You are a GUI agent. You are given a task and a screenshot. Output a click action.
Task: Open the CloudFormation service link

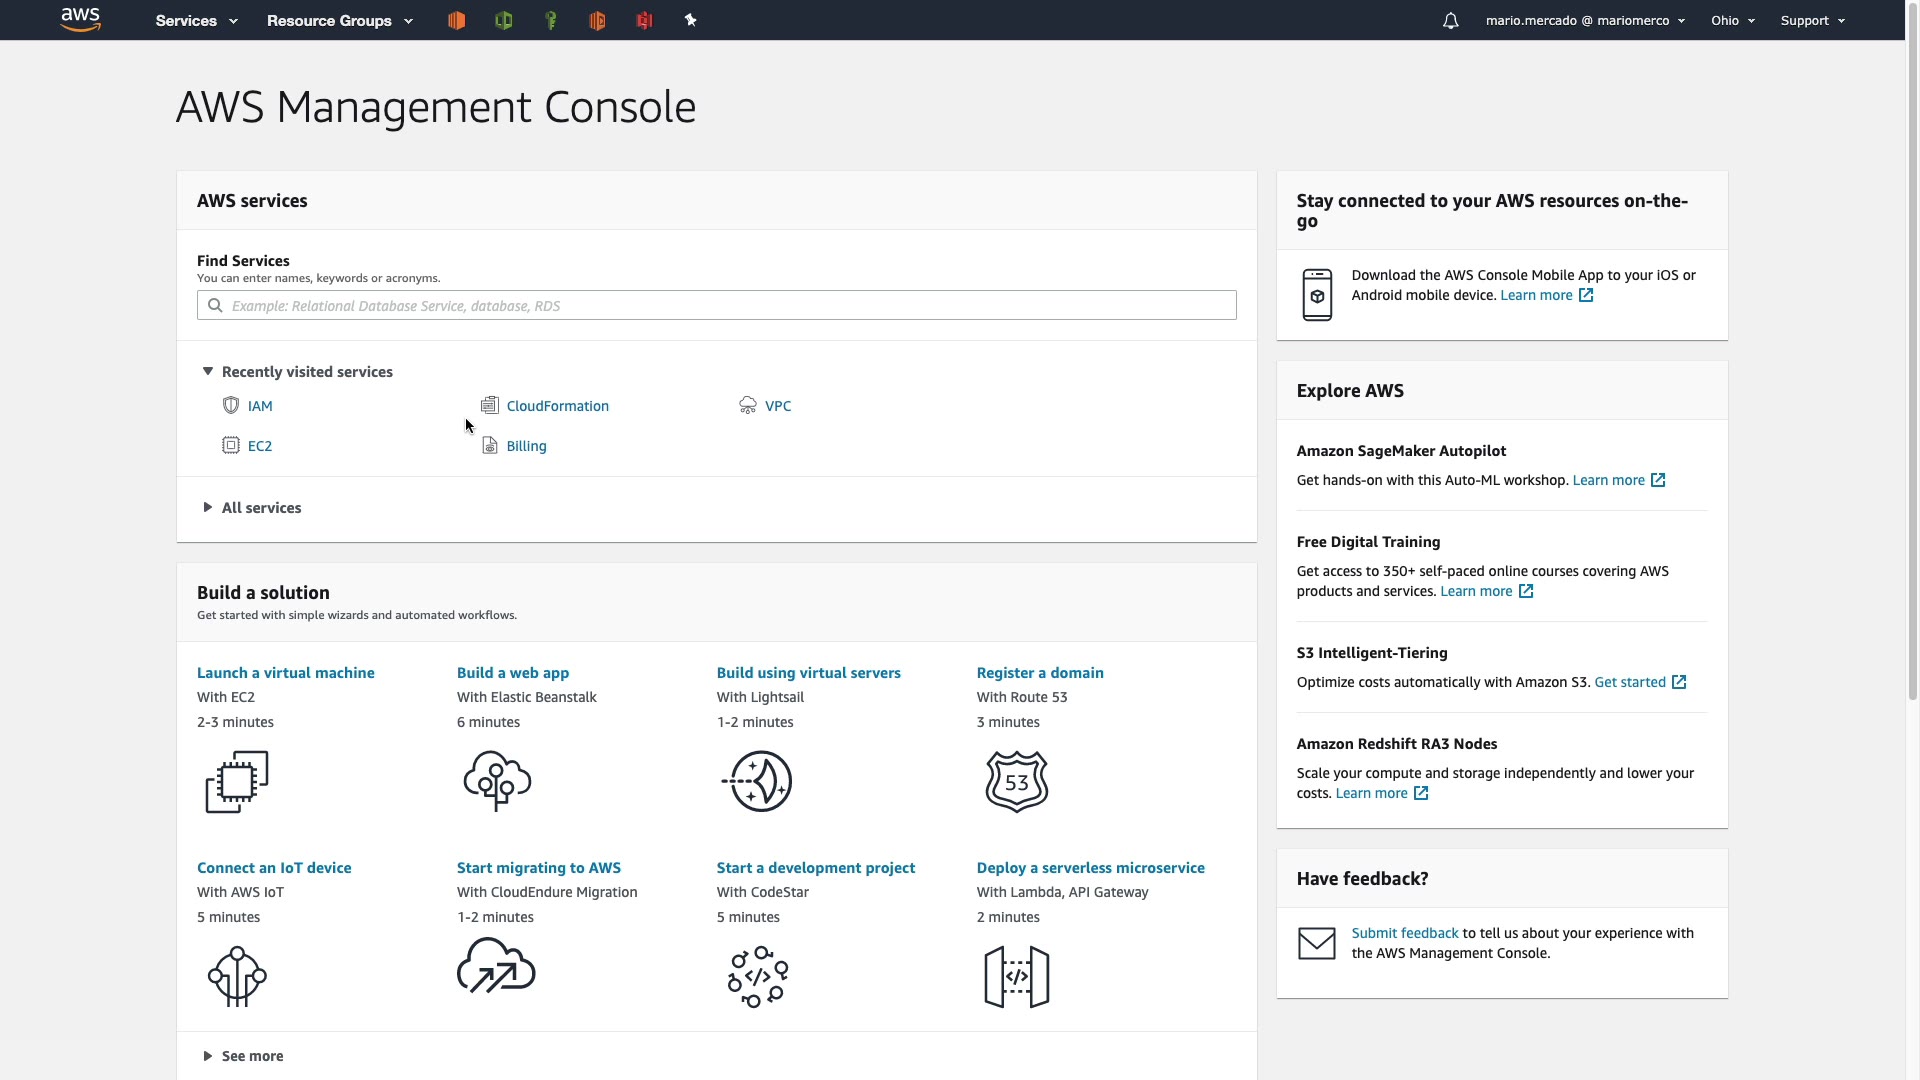(x=557, y=406)
